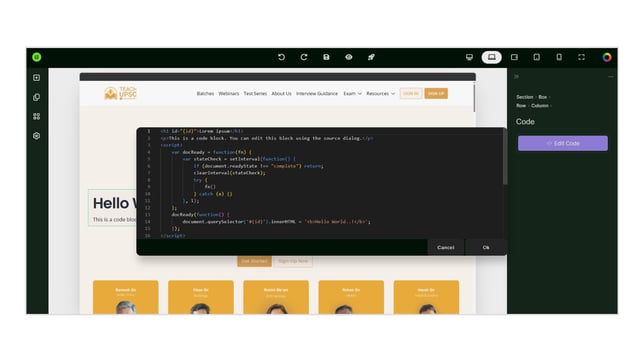
Task: Click the Edit Code button
Action: 563,143
